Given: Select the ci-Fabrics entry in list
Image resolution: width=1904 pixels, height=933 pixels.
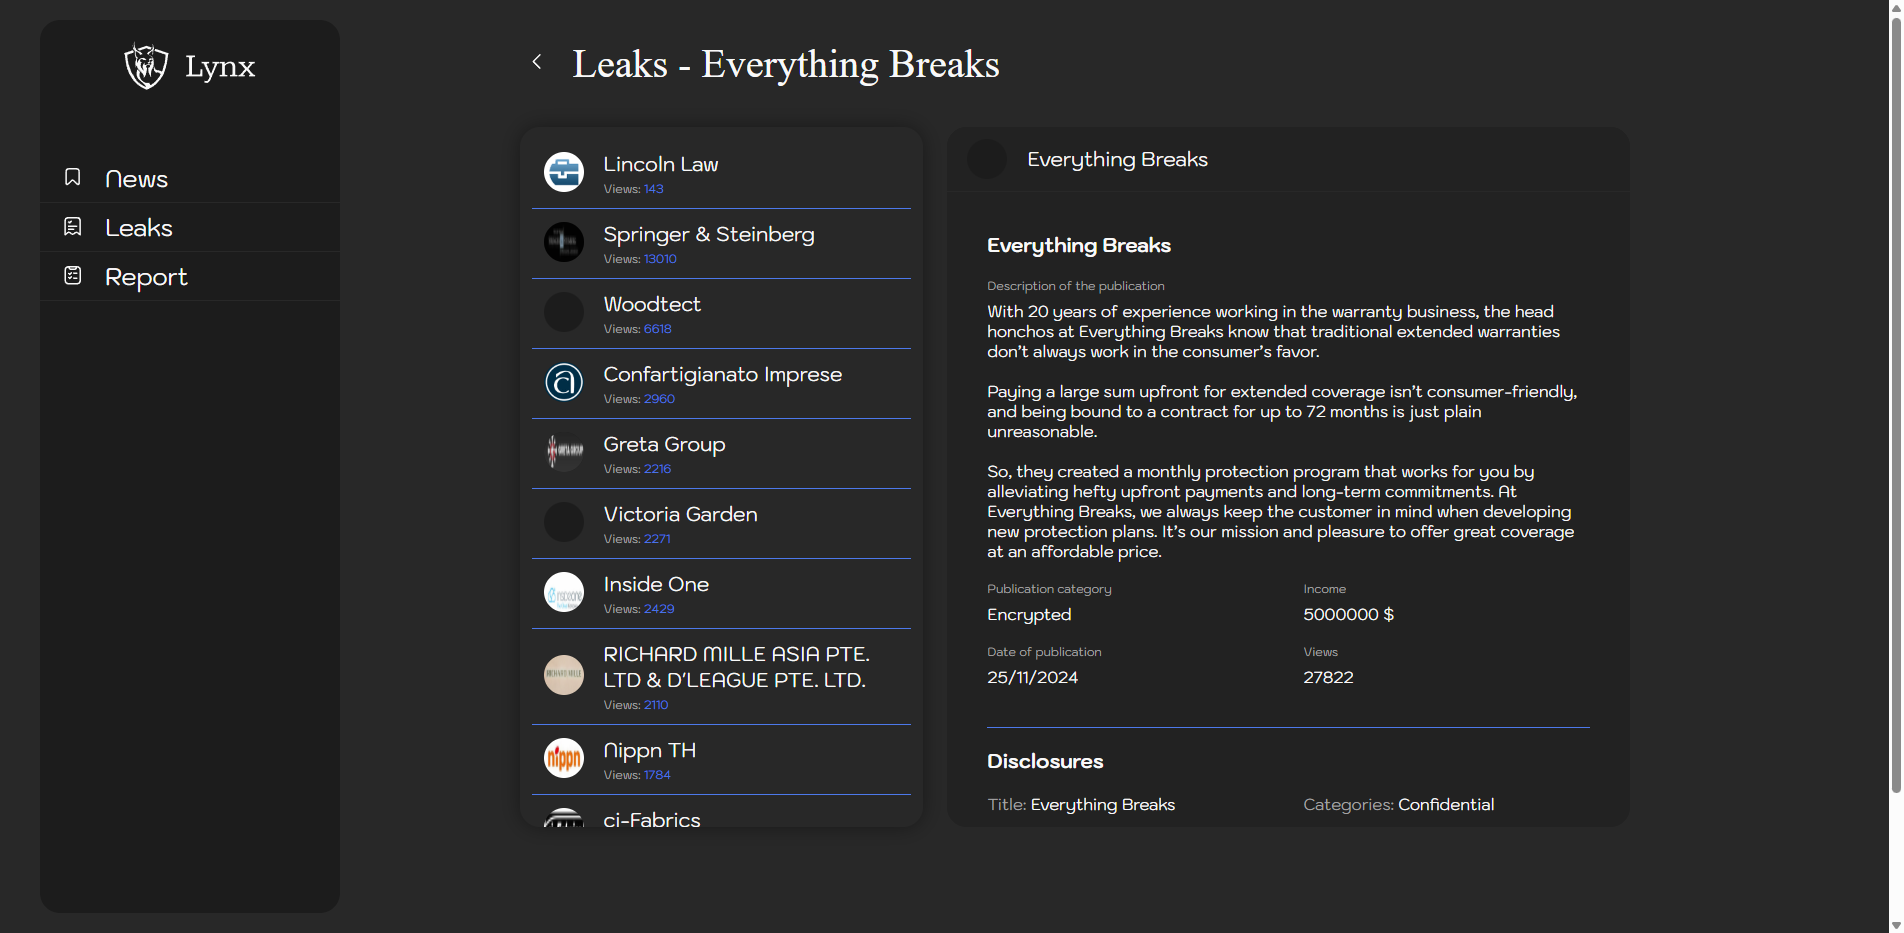Looking at the screenshot, I should pyautogui.click(x=652, y=819).
